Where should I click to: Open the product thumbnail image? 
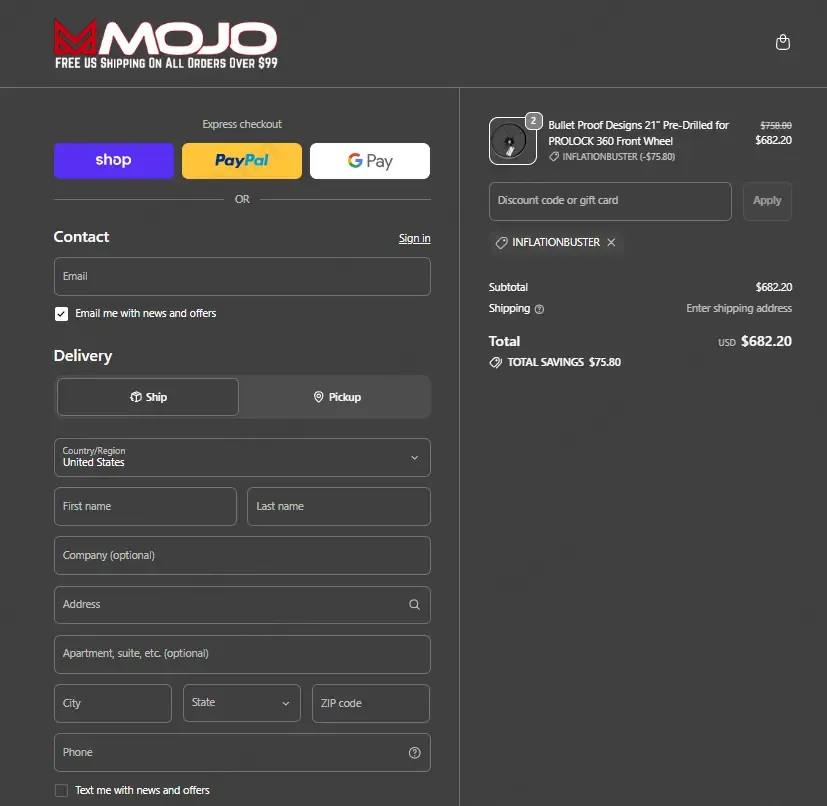pos(512,141)
